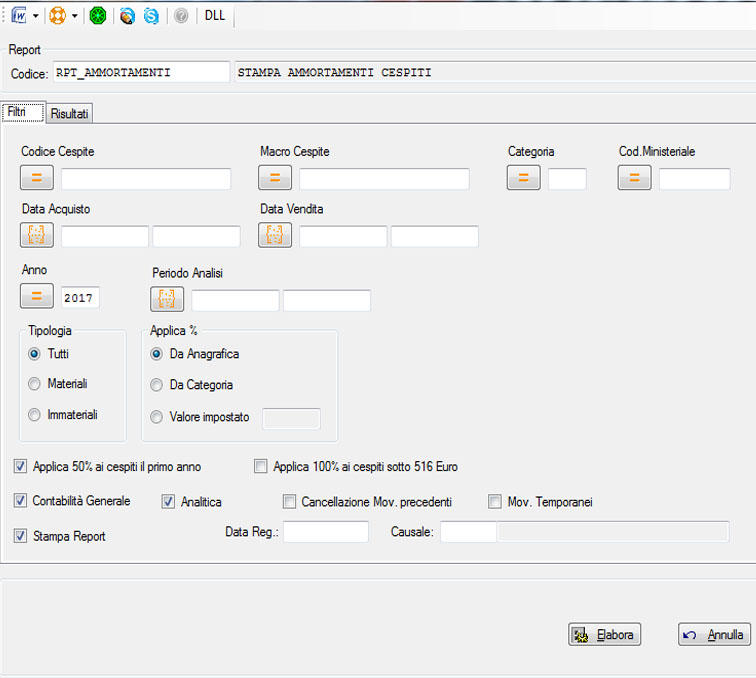Uncheck Applica 50% ai cespiti il primo anno
The height and width of the screenshot is (678, 756).
pos(20,466)
